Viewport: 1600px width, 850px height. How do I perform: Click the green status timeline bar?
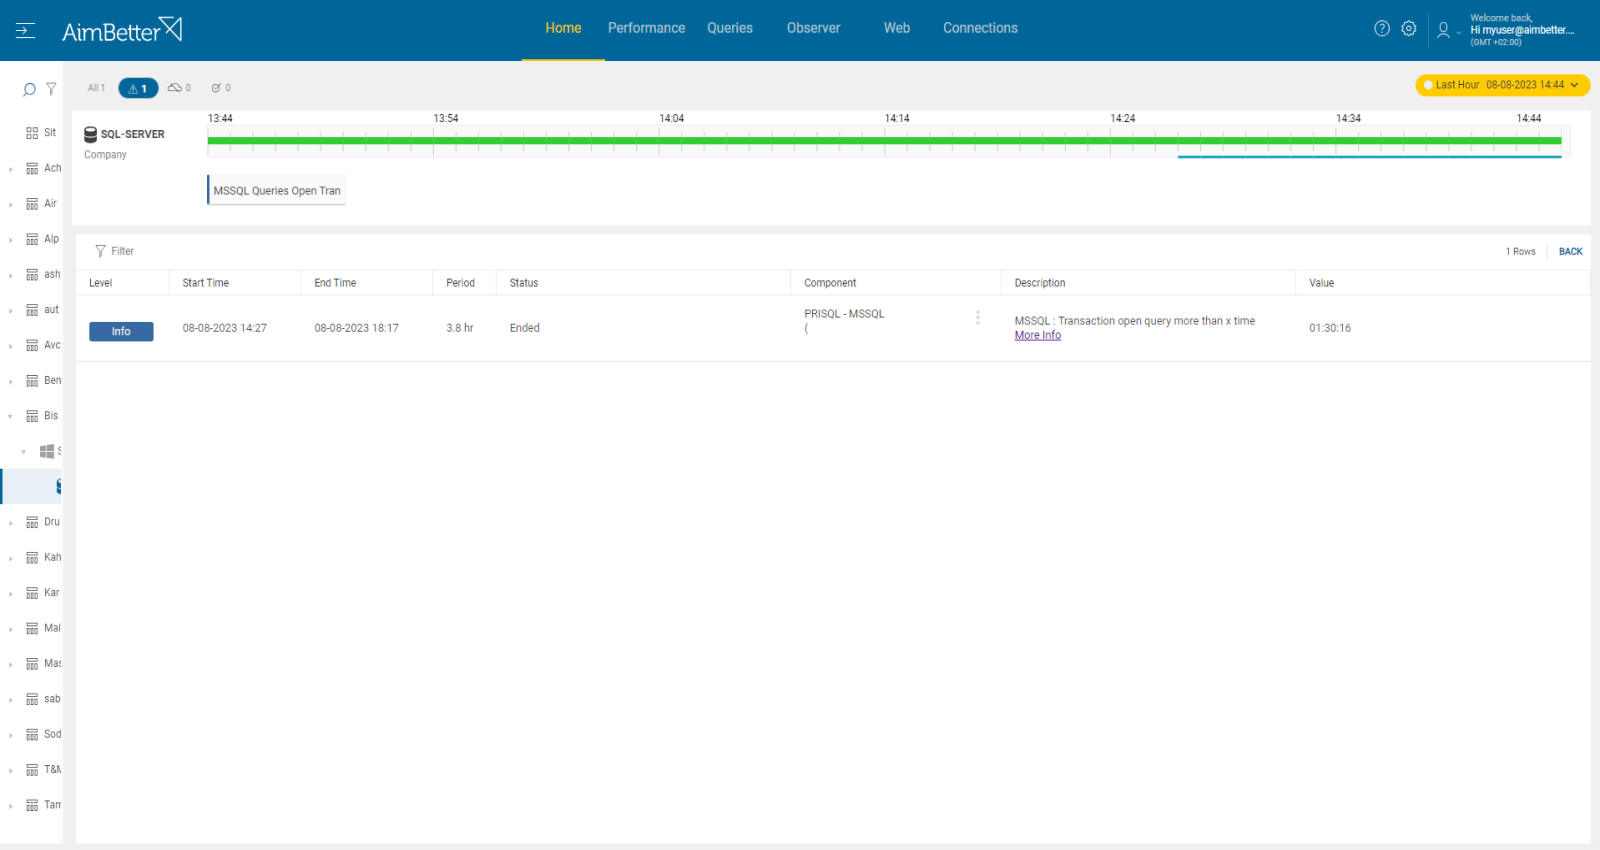pyautogui.click(x=884, y=141)
